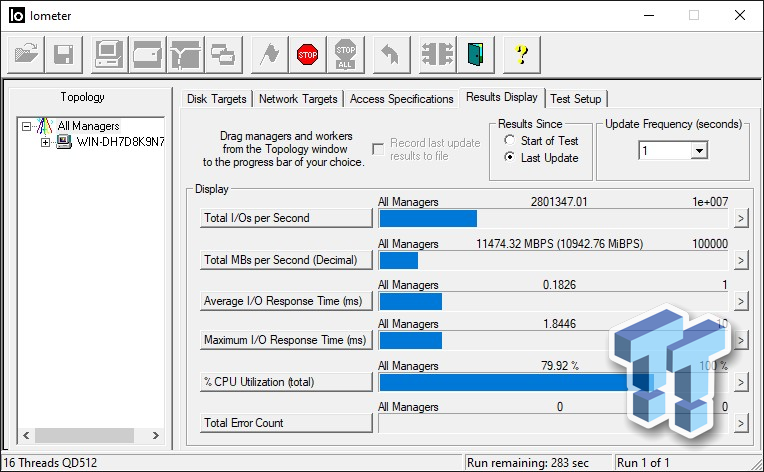Viewport: 764px width, 472px height.
Task: Open test configuration file icon
Action: (26, 54)
